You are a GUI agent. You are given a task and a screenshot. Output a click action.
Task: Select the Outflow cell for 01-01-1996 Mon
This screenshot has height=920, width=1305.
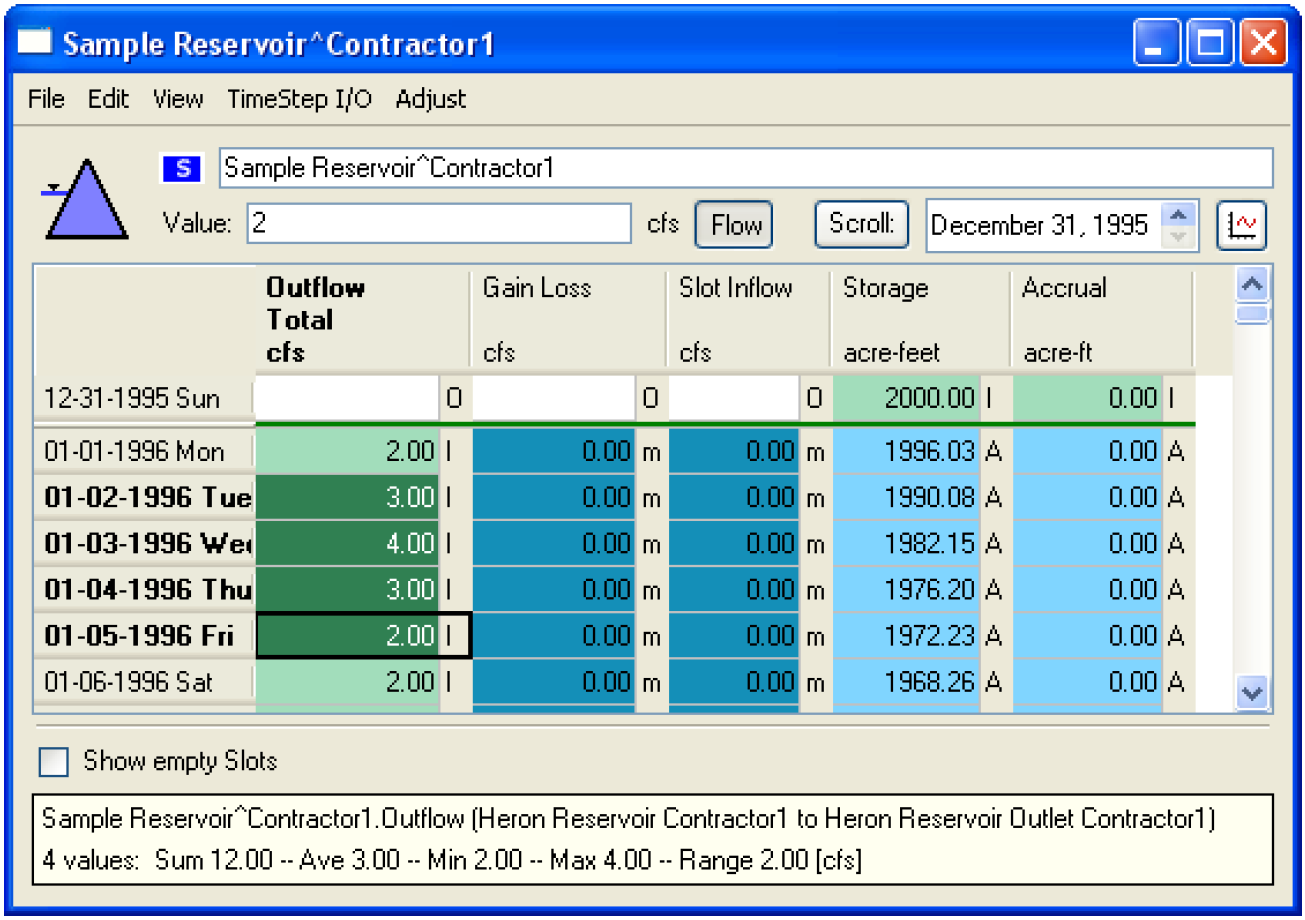[347, 452]
